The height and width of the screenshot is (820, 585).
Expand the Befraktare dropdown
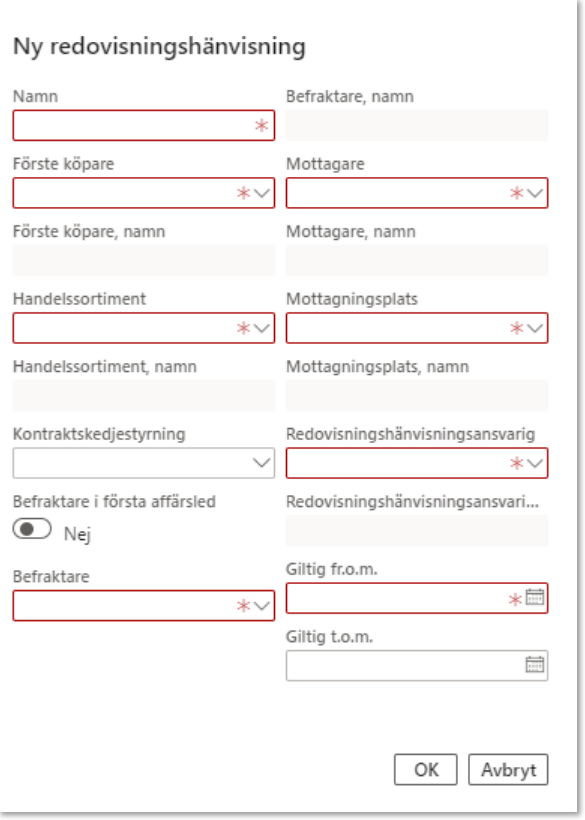click(x=261, y=606)
